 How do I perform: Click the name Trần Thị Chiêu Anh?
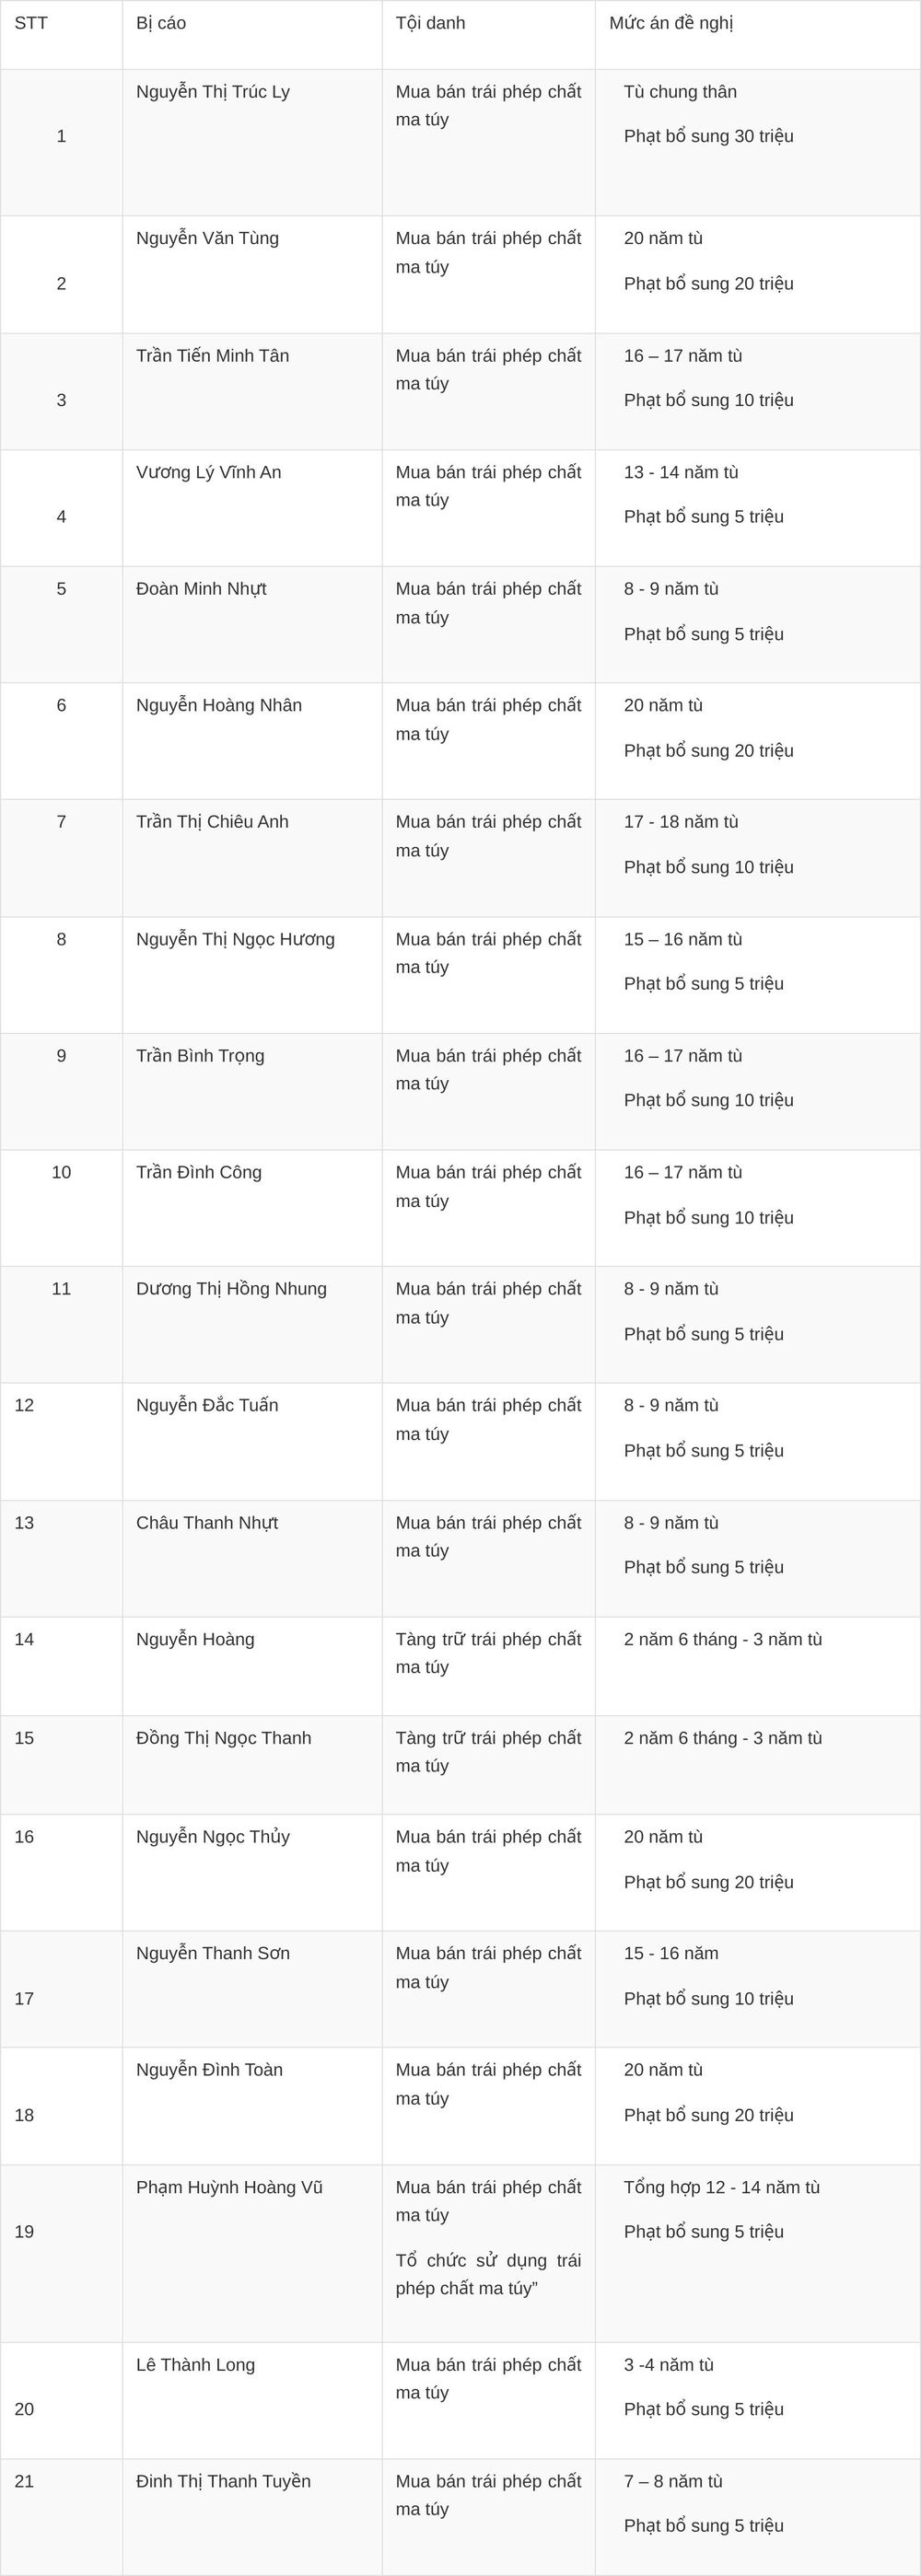pyautogui.click(x=212, y=822)
